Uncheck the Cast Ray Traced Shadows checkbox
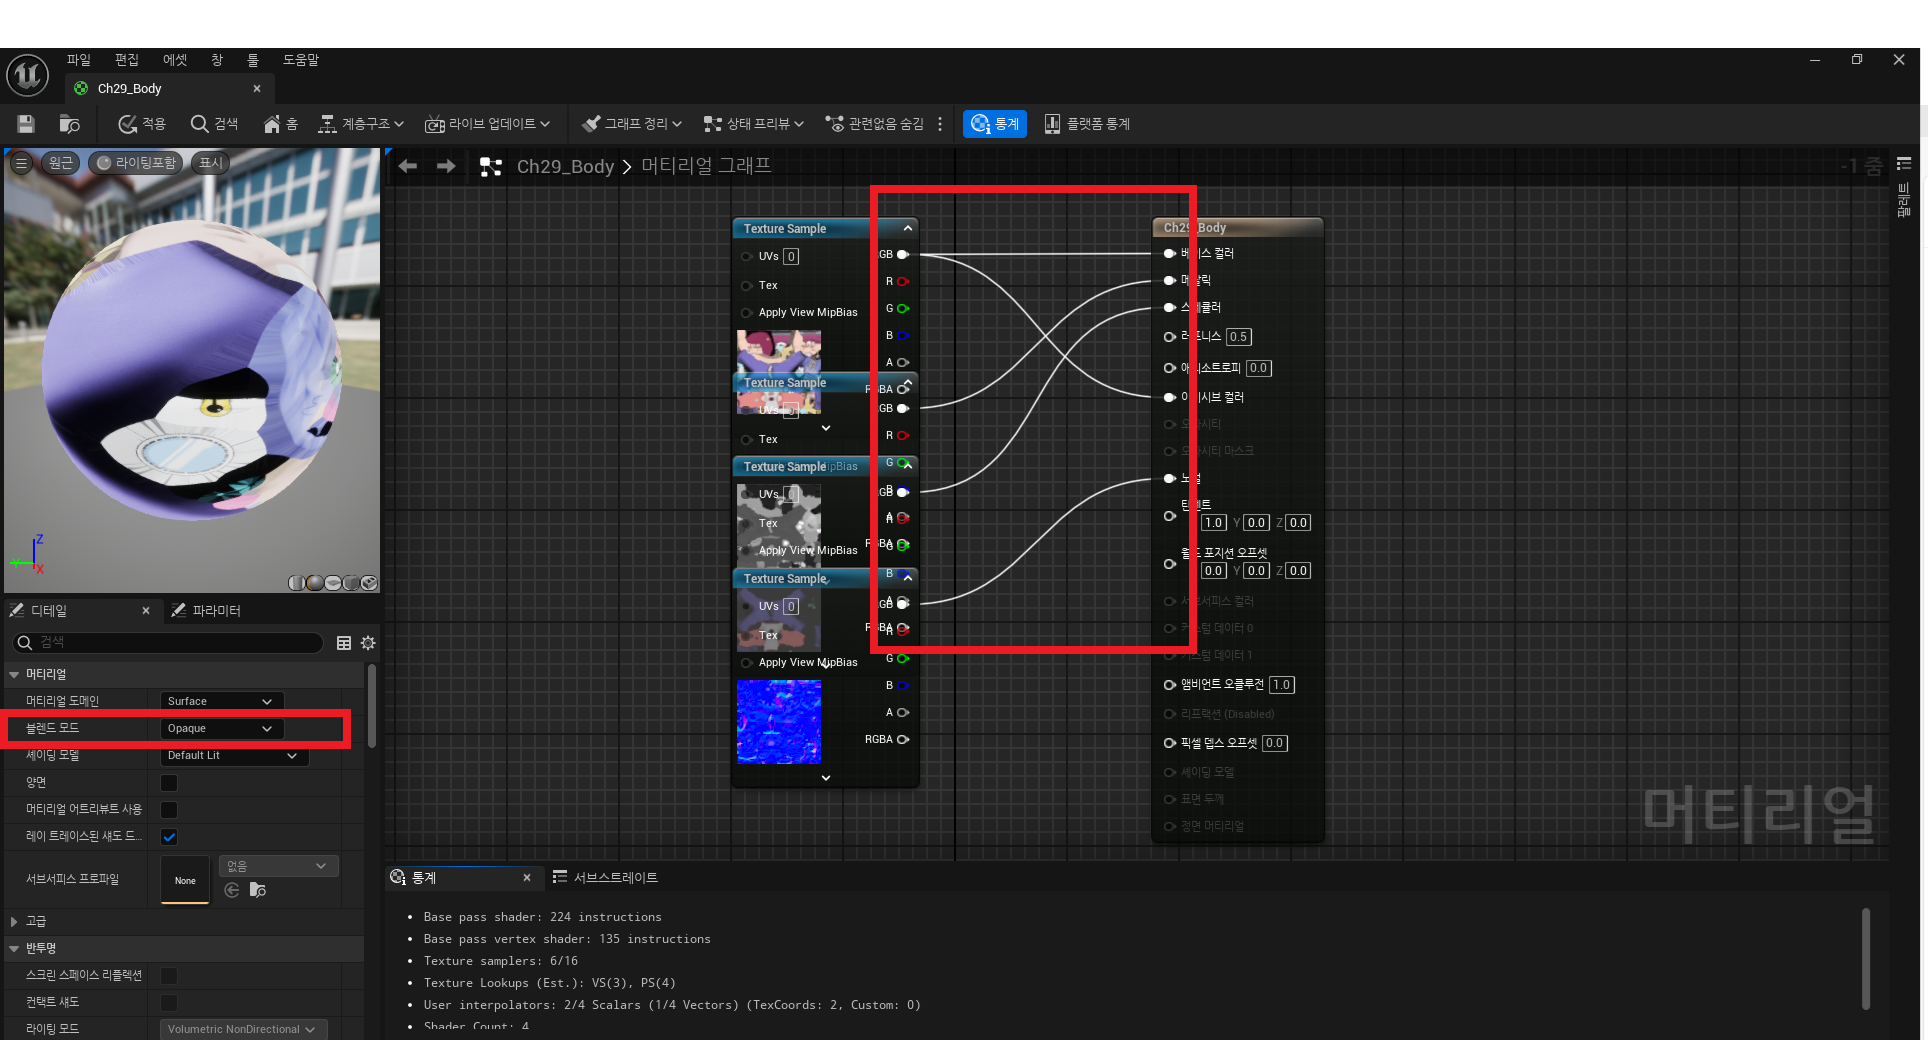 click(169, 836)
